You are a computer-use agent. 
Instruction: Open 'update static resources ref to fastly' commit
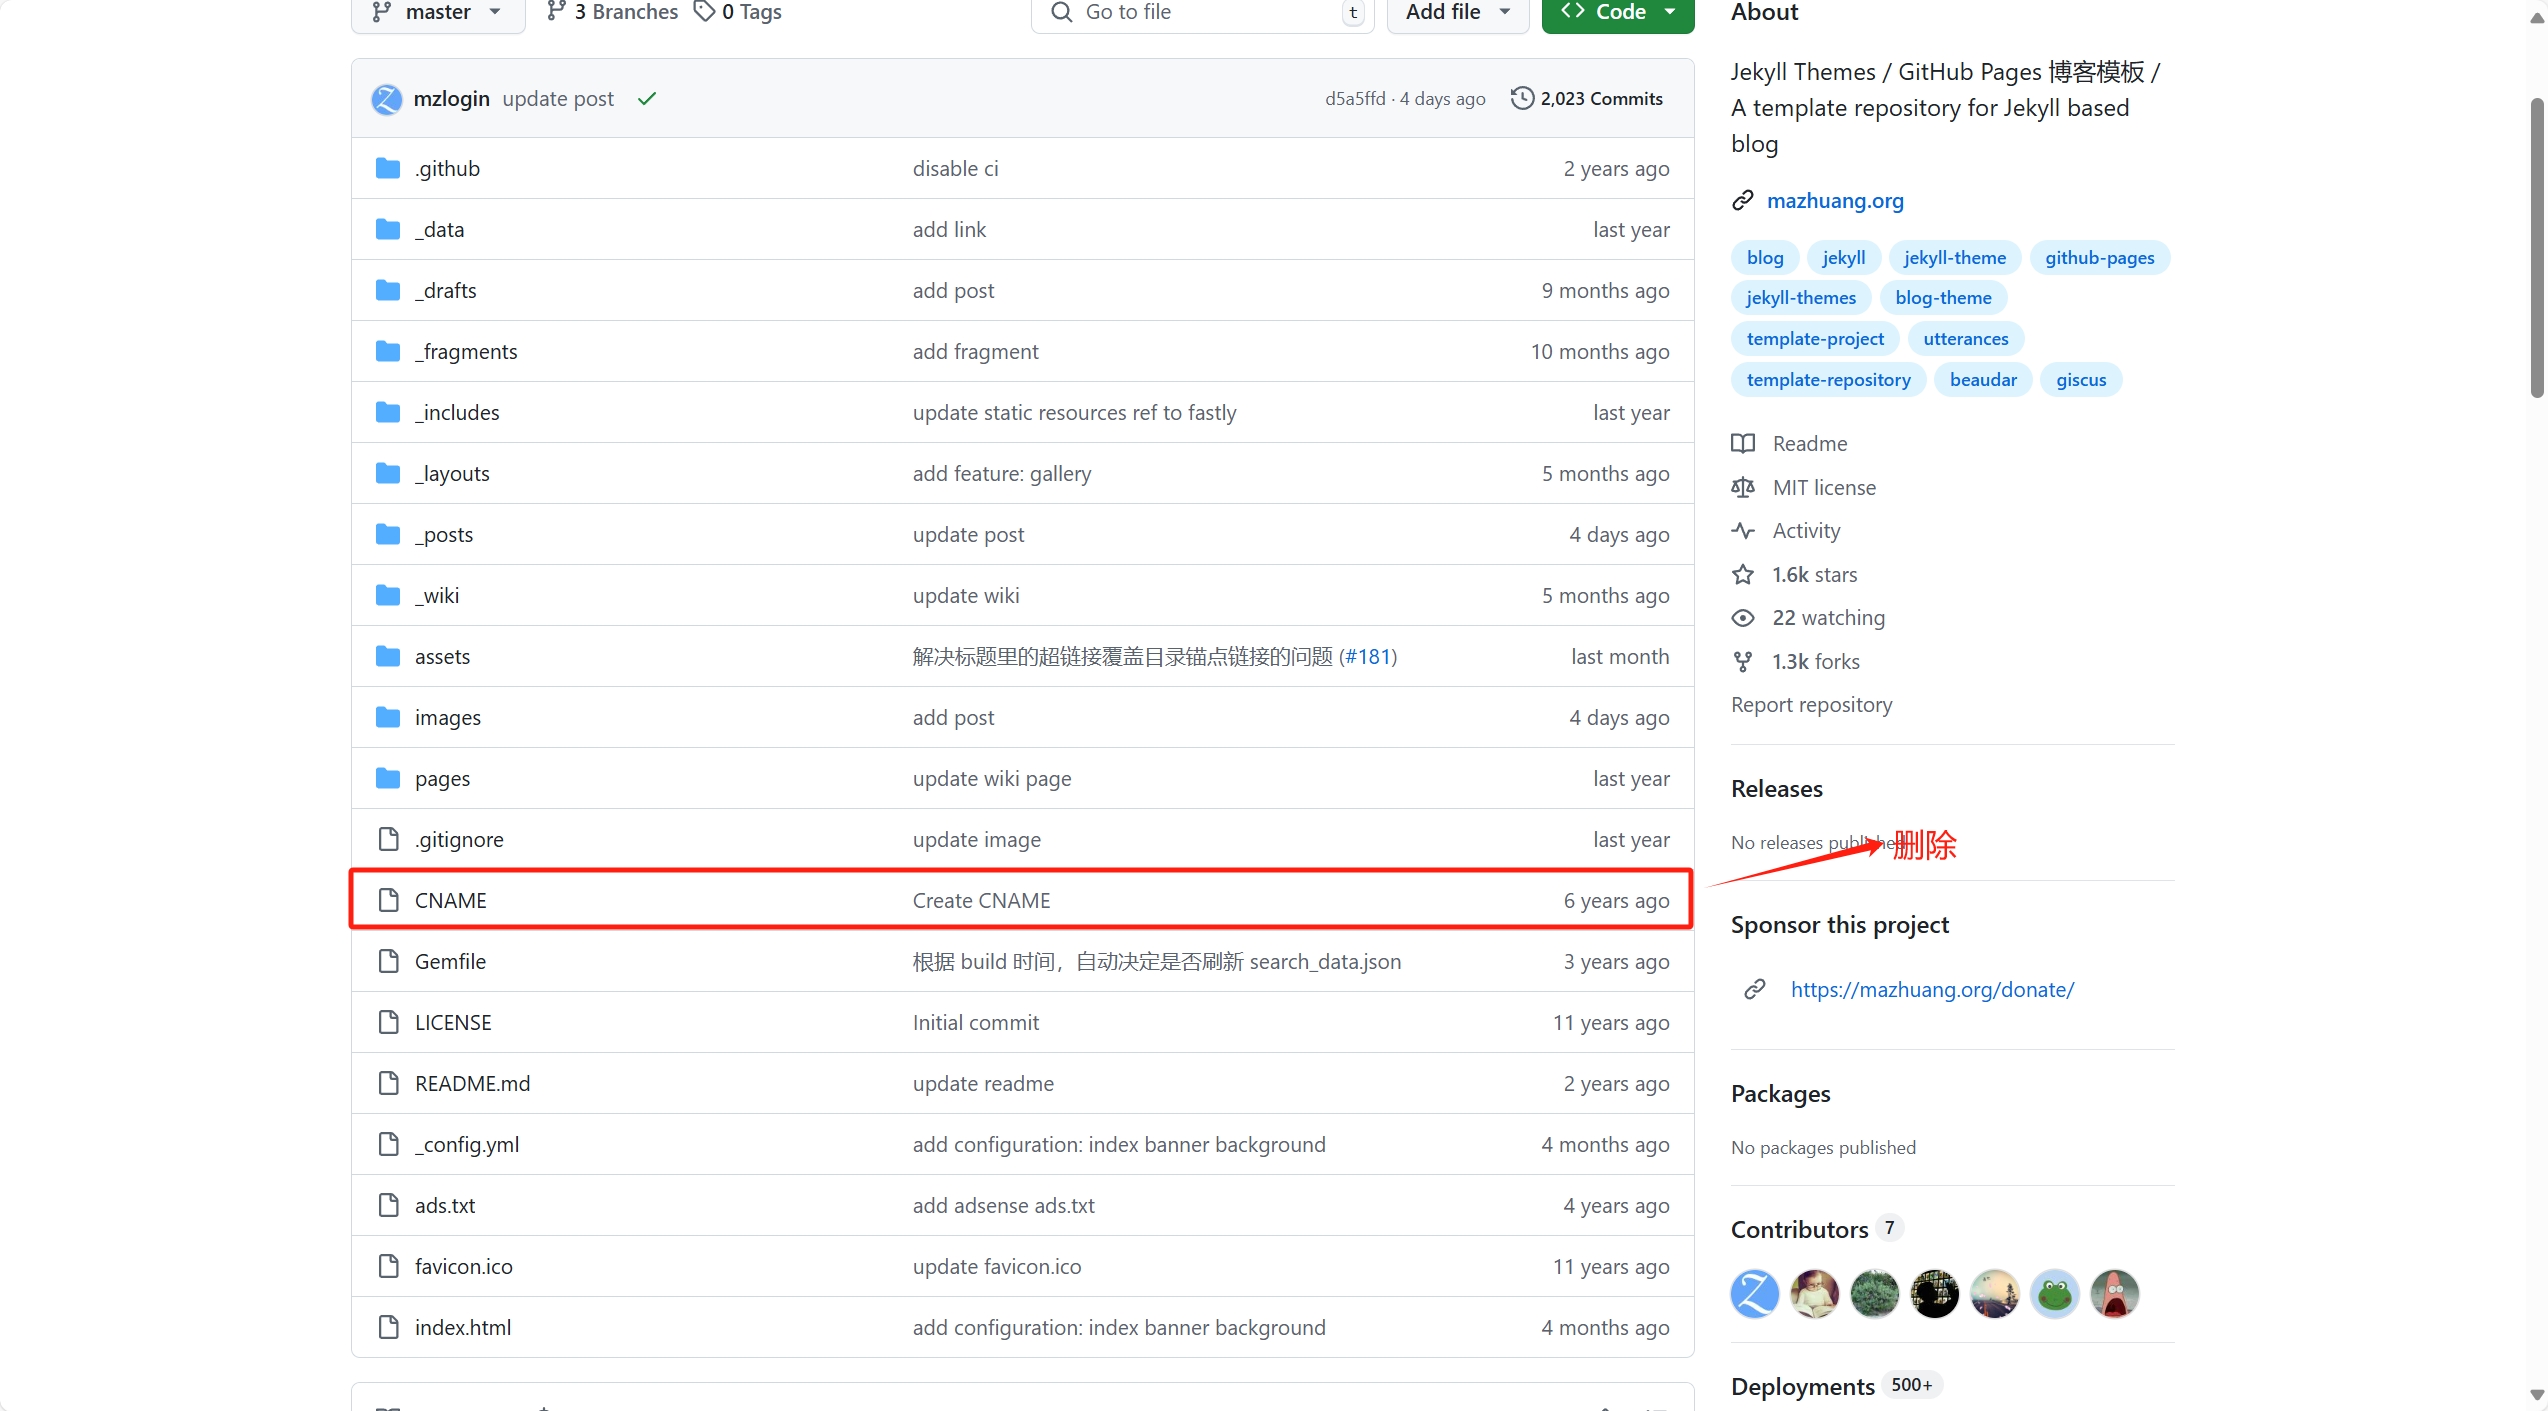[1074, 413]
